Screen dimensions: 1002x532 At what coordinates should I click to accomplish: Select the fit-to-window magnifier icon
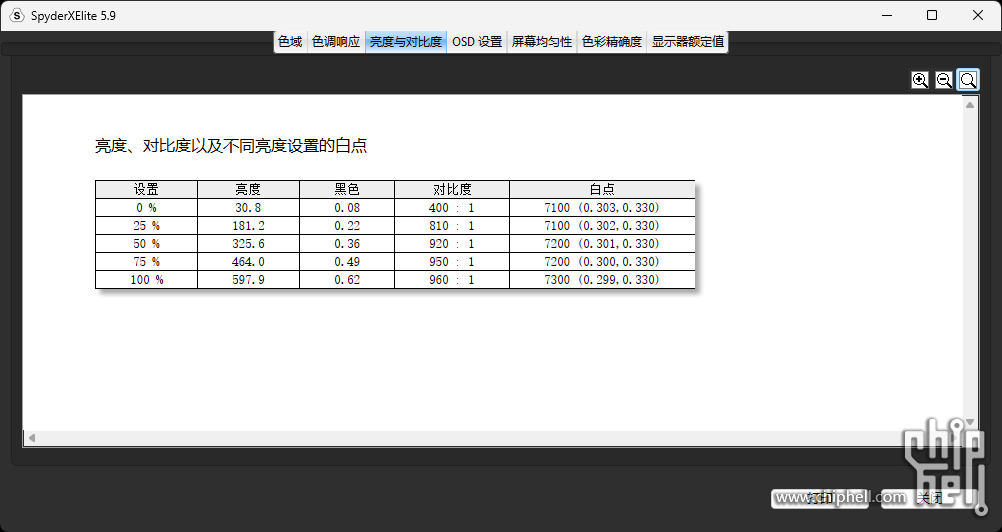[x=968, y=80]
